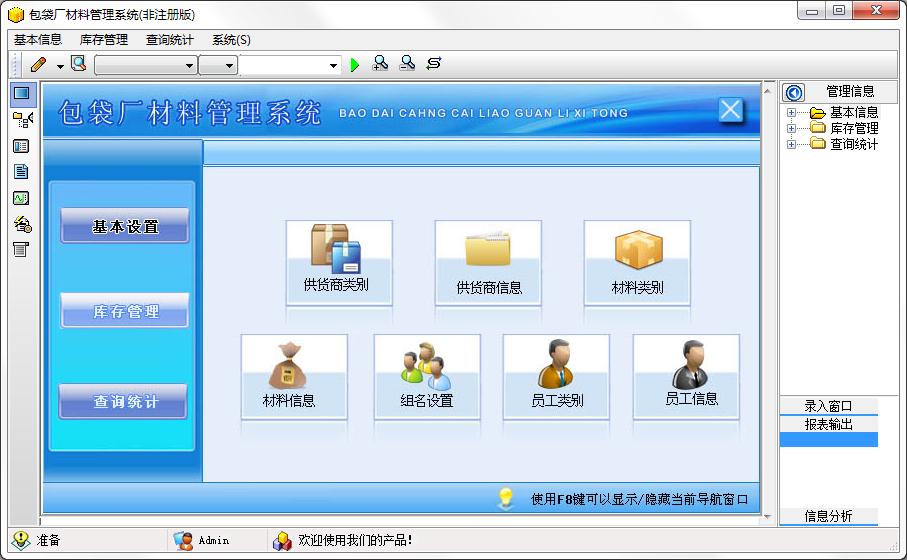Open the 系统(S) menu
907x560 pixels.
tap(231, 39)
